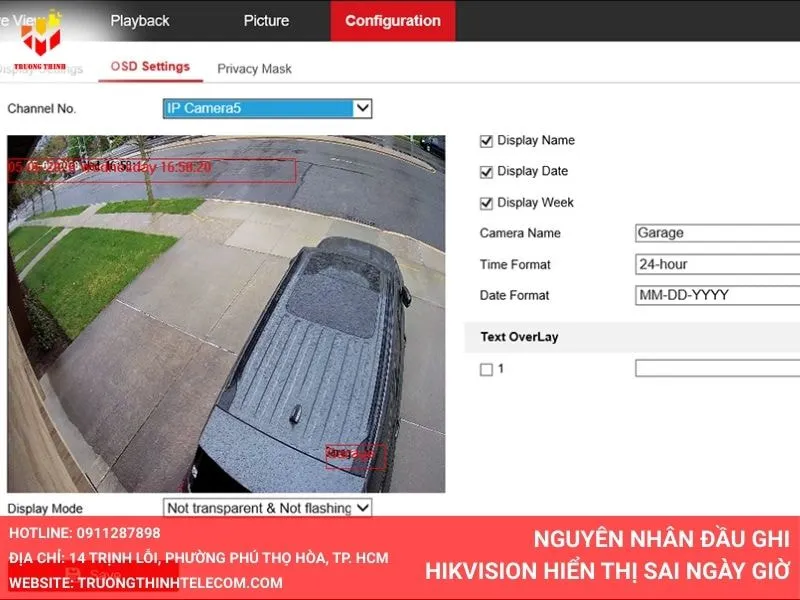
Task: Open the Date Format dropdown
Action: 715,295
